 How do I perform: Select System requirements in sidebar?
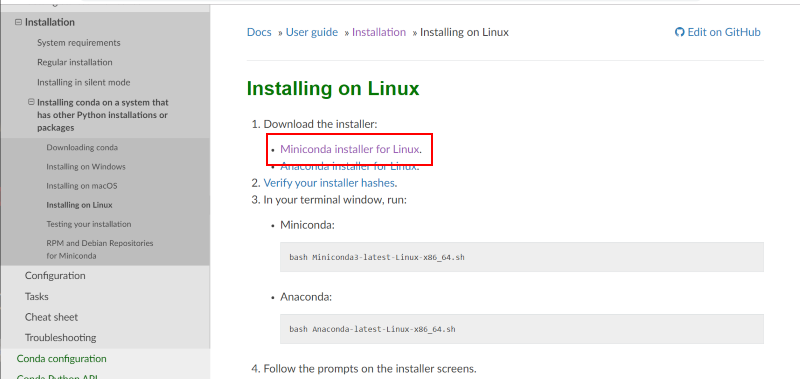[x=79, y=43]
